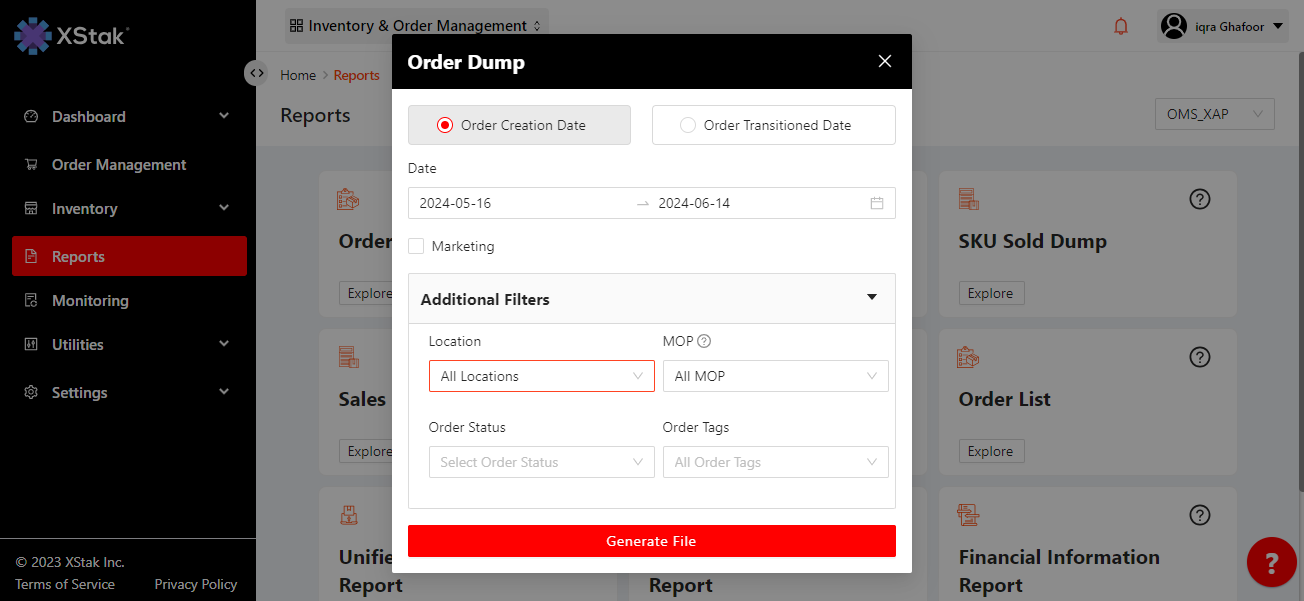
Task: Open Order Management in sidebar
Action: tap(119, 165)
